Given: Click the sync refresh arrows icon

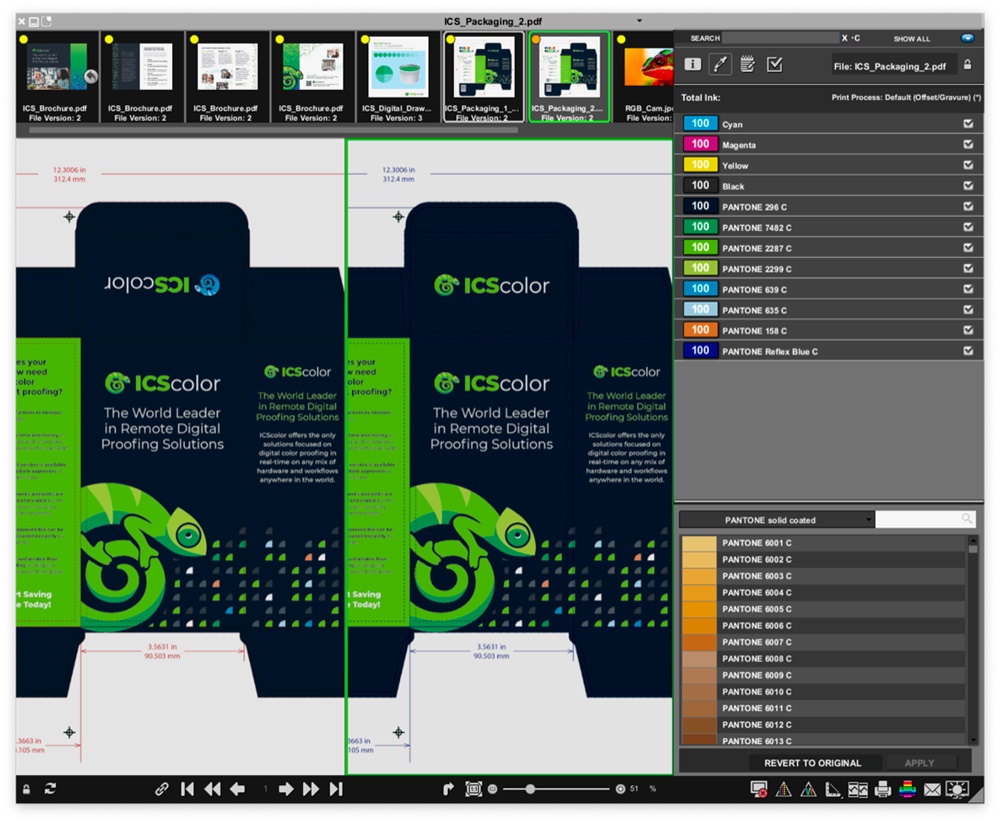Looking at the screenshot, I should (x=50, y=789).
